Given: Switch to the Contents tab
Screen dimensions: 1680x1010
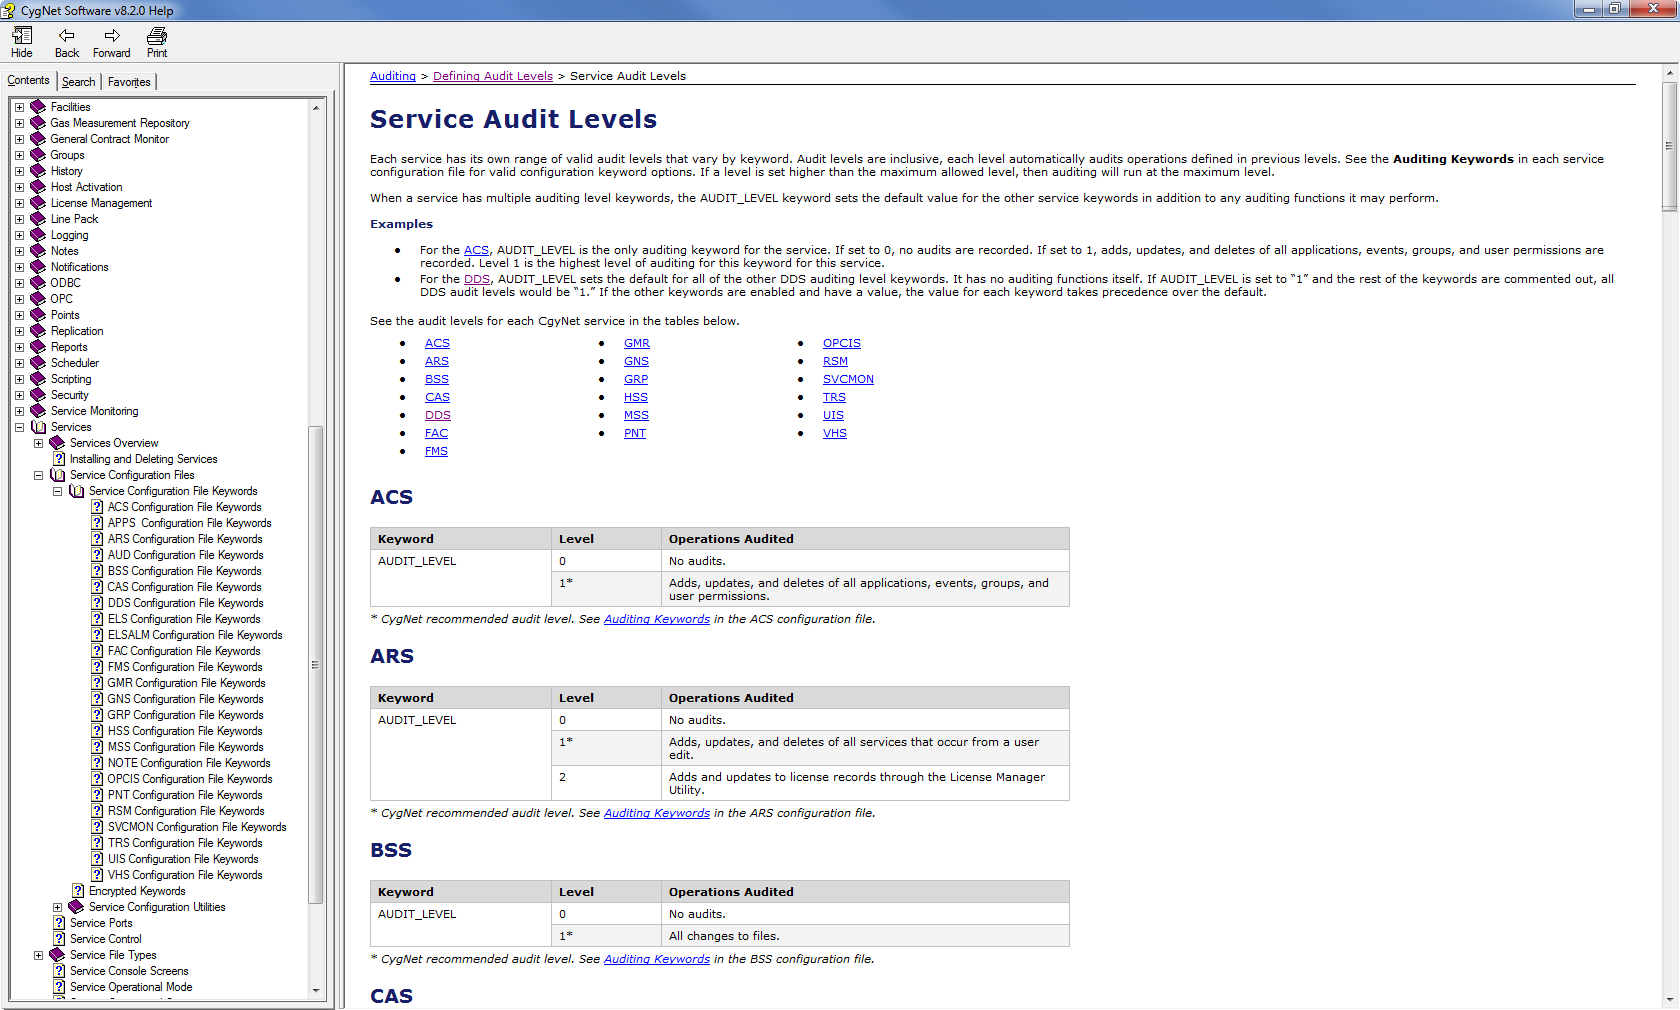Looking at the screenshot, I should 28,81.
